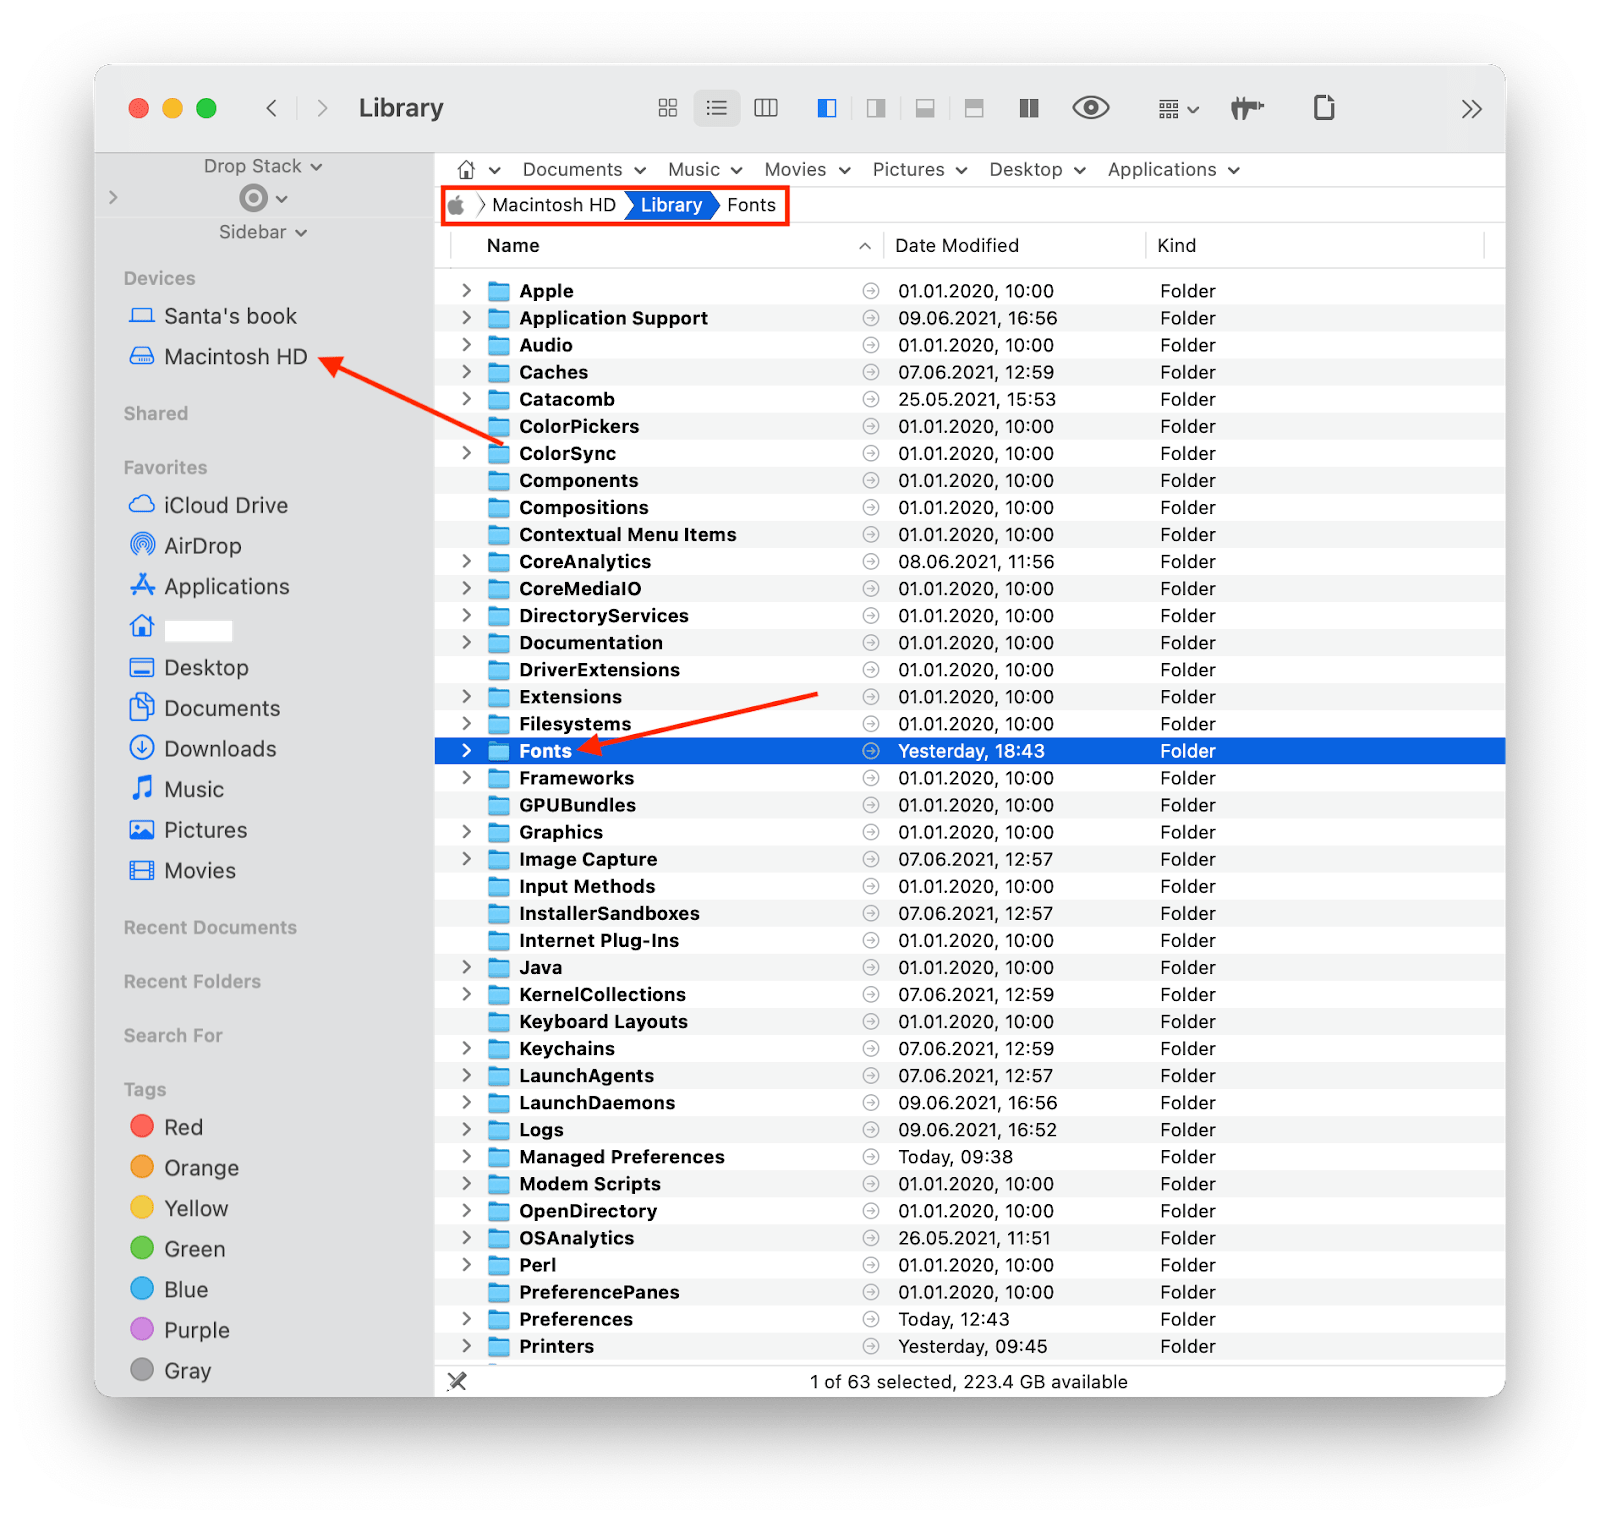Click arrow button beside Frameworks row
1600x1522 pixels.
coord(871,778)
